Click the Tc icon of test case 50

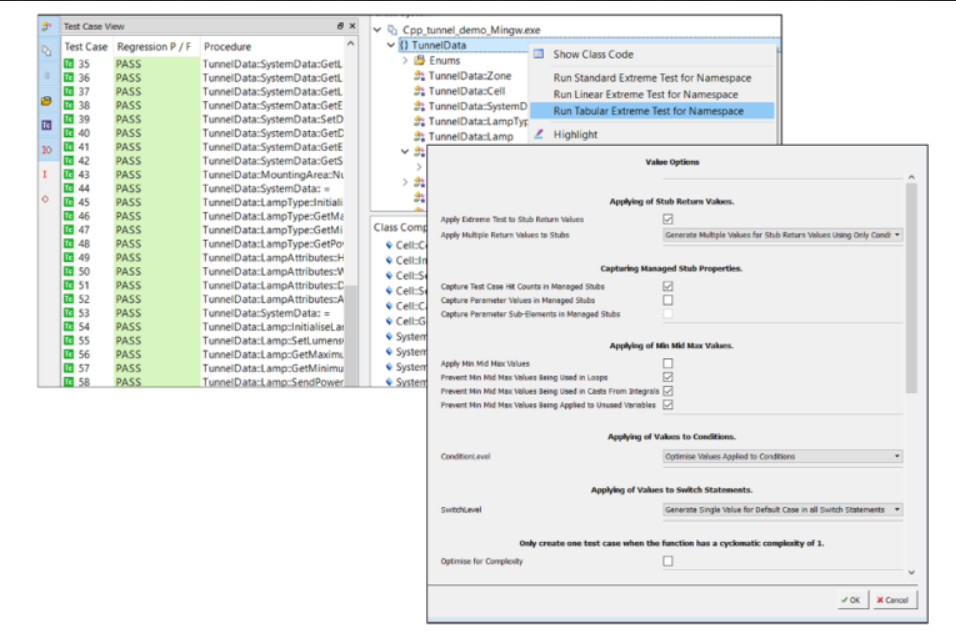pyautogui.click(x=69, y=271)
